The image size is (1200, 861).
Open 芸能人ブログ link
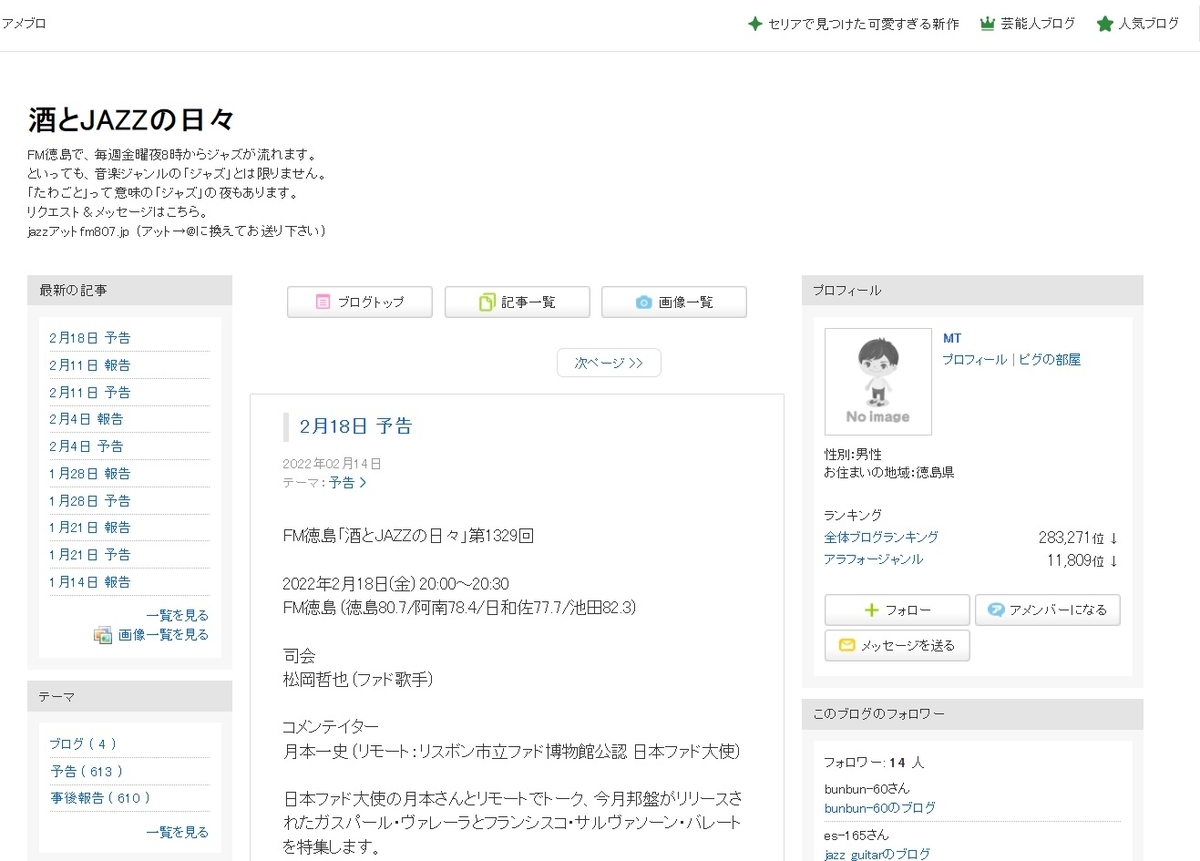click(x=1038, y=24)
